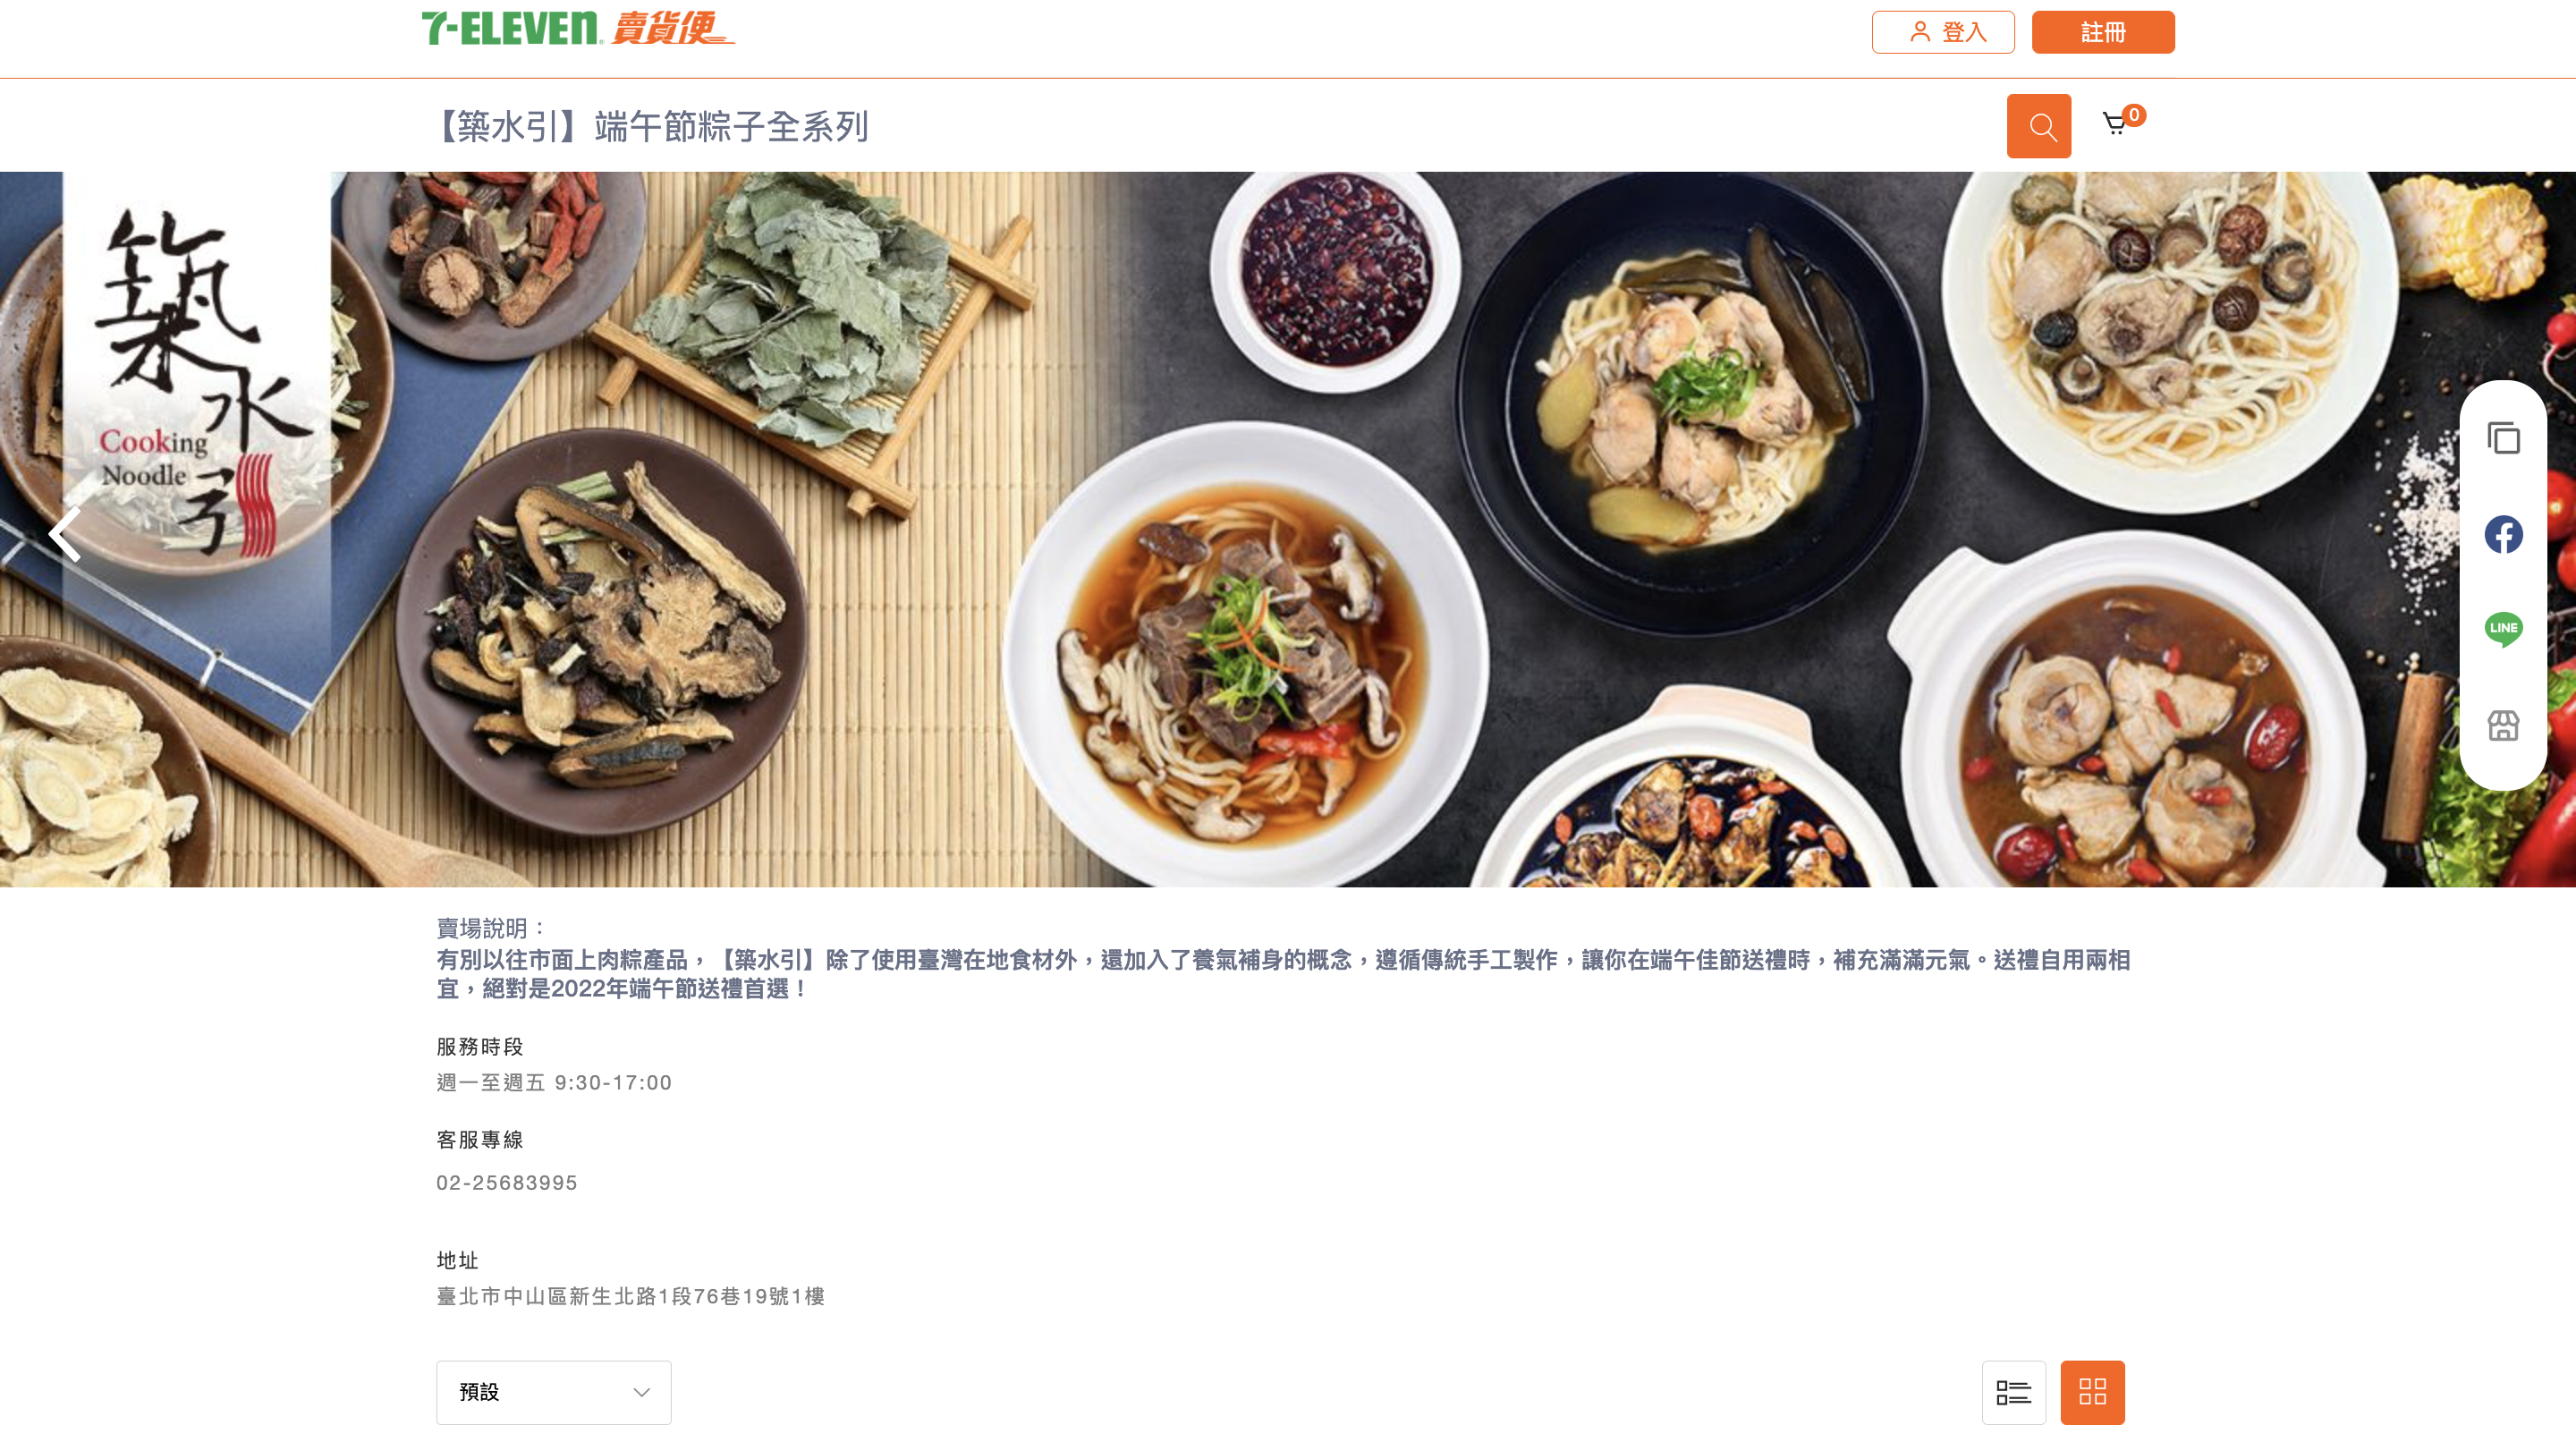The image size is (2576, 1442).
Task: Open the orange search button
Action: tap(2038, 126)
